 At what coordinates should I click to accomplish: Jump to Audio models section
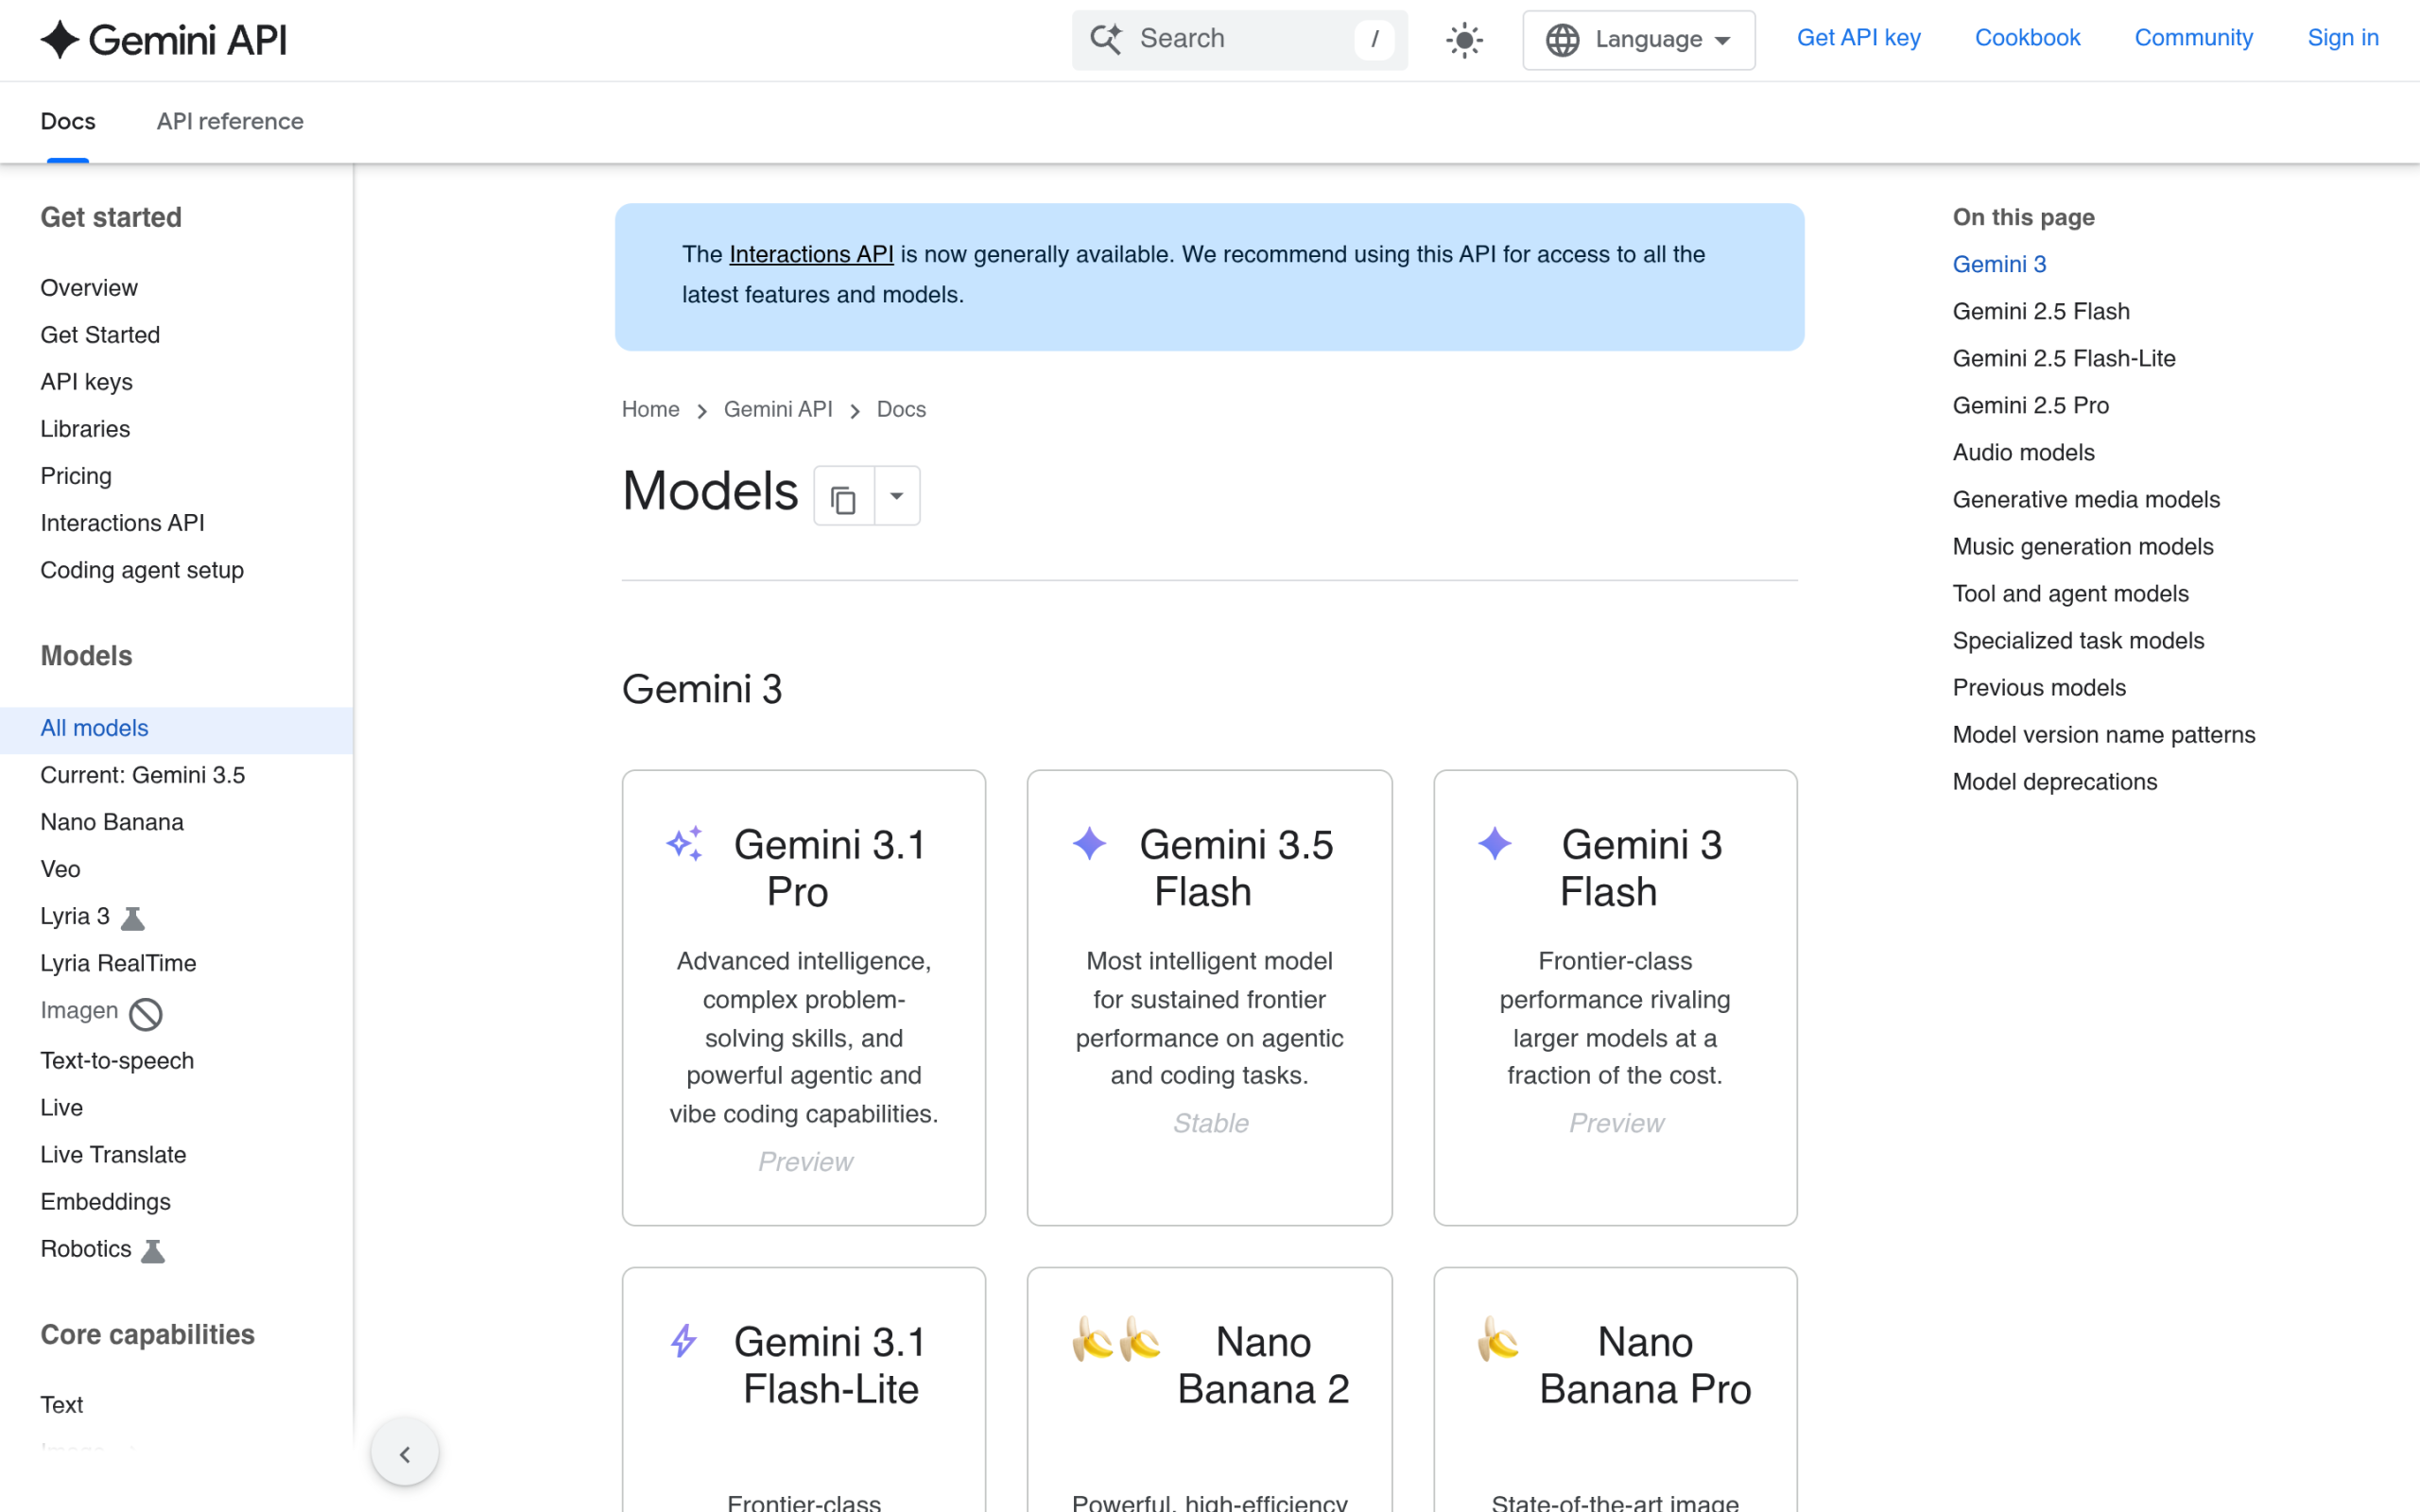click(x=2023, y=452)
